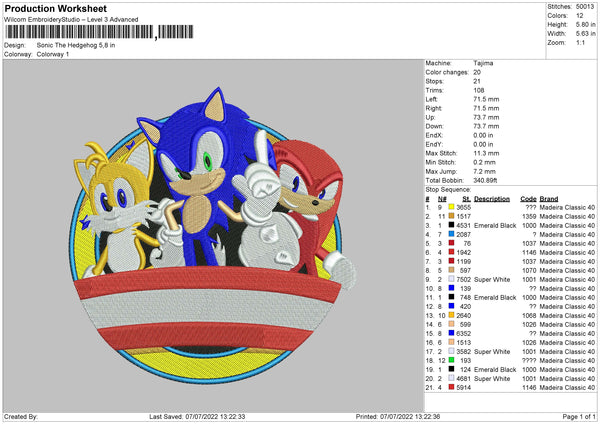Viewport: 600px width, 424px height.
Task: Click the Description column header
Action: (x=492, y=199)
